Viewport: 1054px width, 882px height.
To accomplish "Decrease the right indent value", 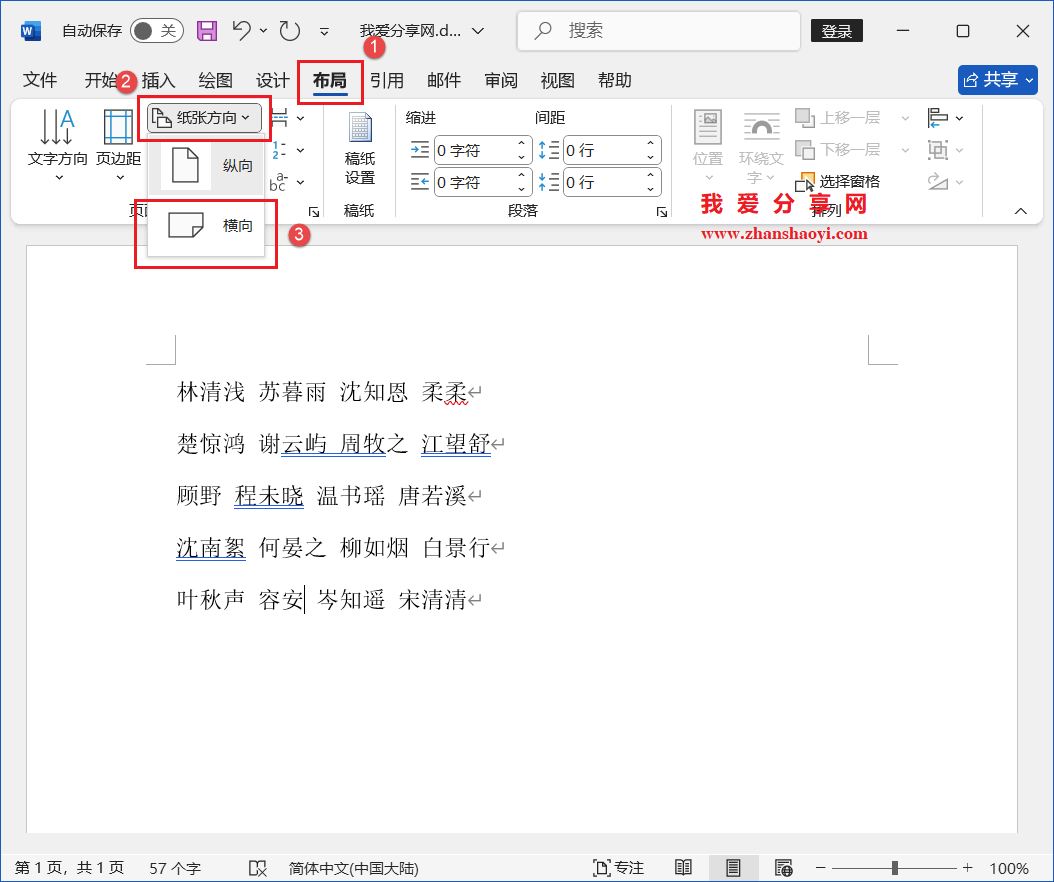I will pyautogui.click(x=522, y=189).
